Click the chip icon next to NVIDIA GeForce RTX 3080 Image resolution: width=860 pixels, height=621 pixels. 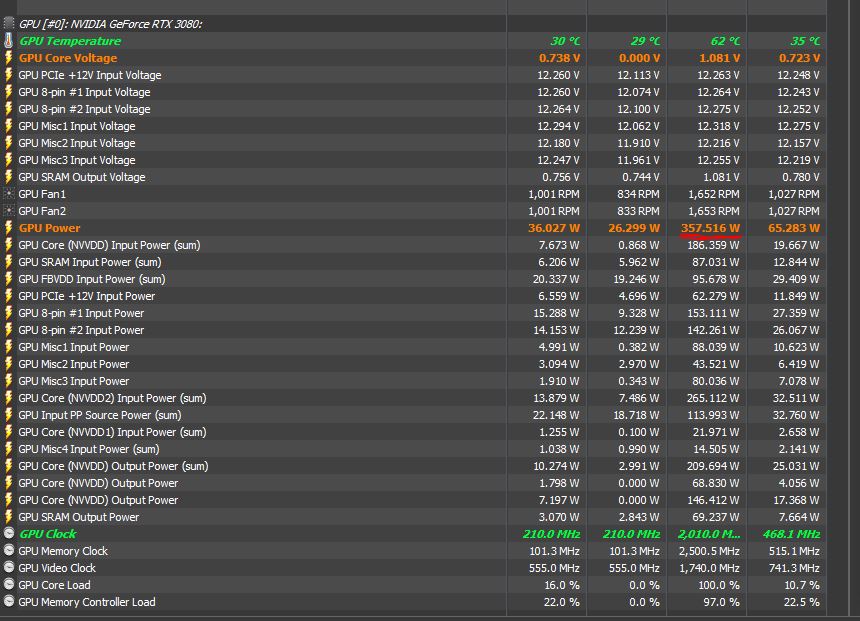pyautogui.click(x=9, y=24)
